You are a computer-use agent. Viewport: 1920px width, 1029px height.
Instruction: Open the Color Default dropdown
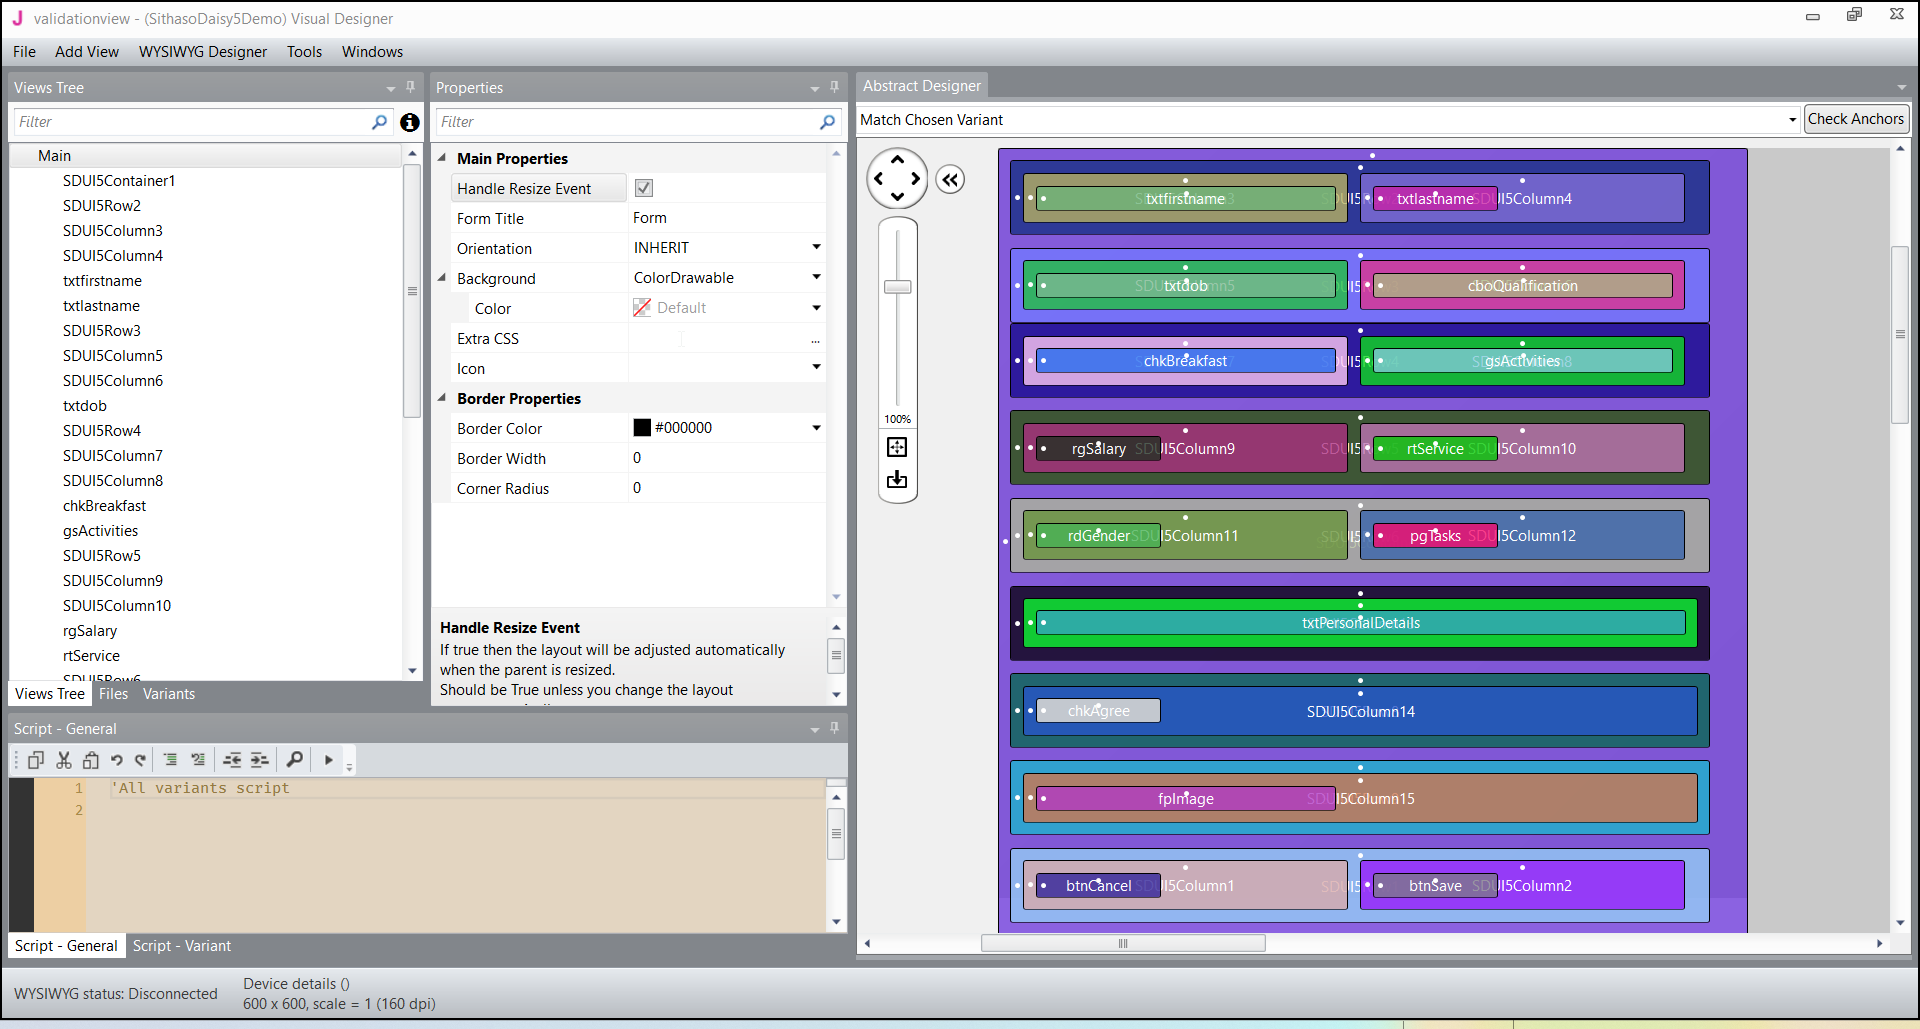pos(816,308)
